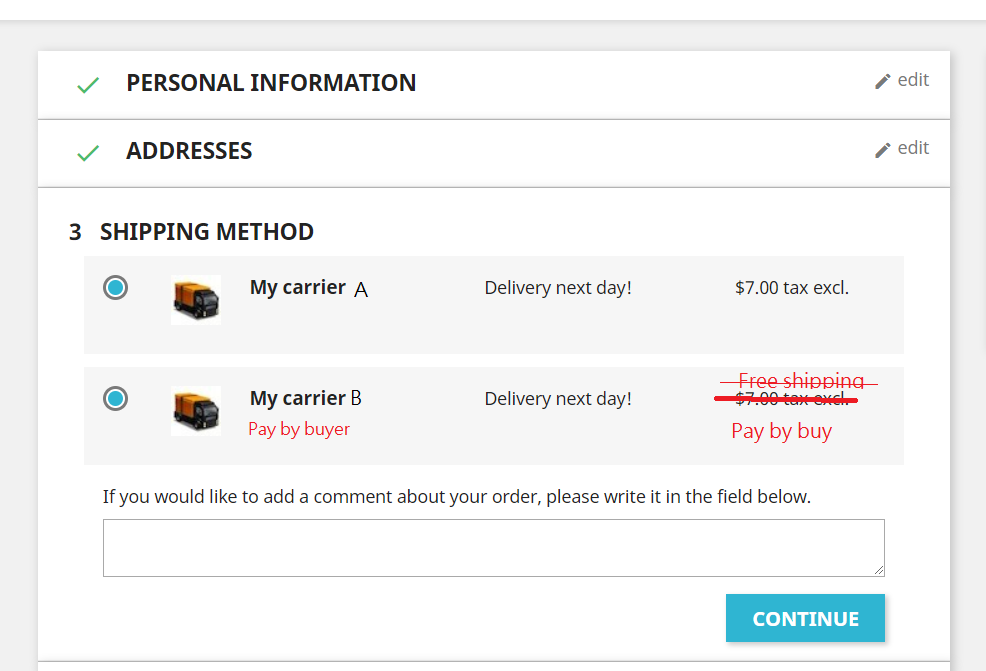The width and height of the screenshot is (986, 671).
Task: Click the truck icon for My carrier A
Action: (195, 300)
